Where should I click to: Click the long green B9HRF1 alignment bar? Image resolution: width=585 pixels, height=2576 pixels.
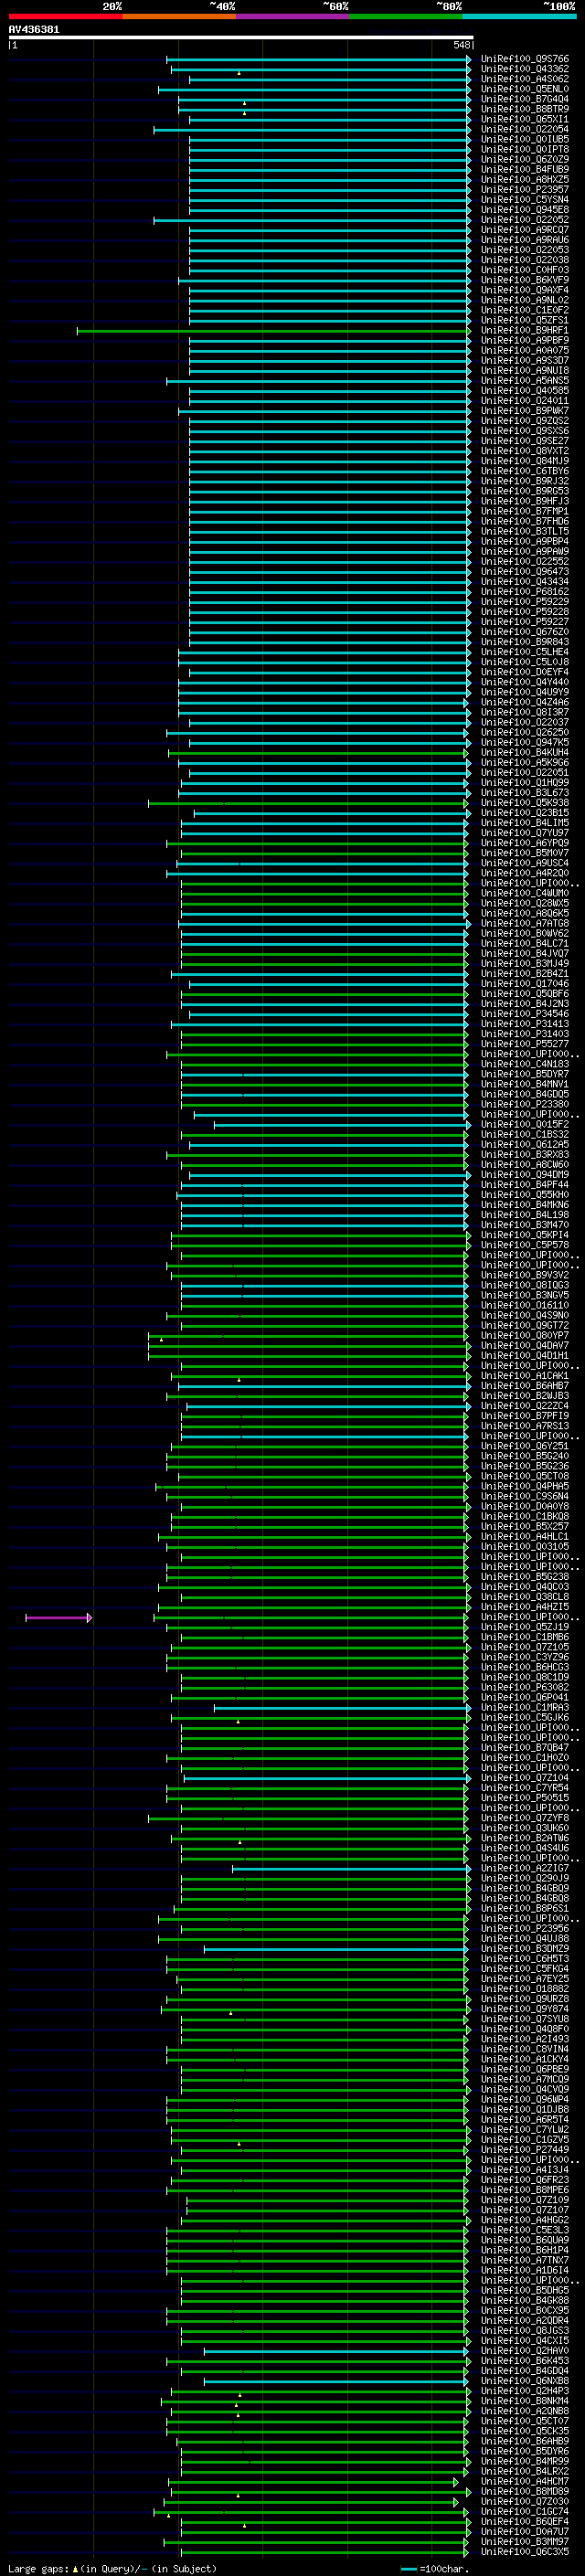tap(273, 331)
